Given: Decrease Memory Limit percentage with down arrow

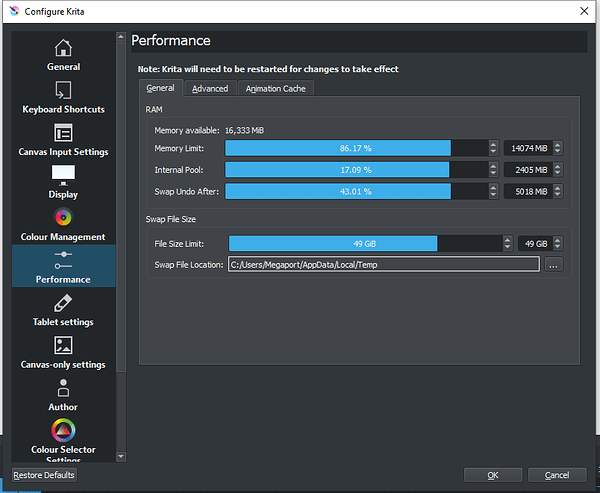Looking at the screenshot, I should coord(493,152).
